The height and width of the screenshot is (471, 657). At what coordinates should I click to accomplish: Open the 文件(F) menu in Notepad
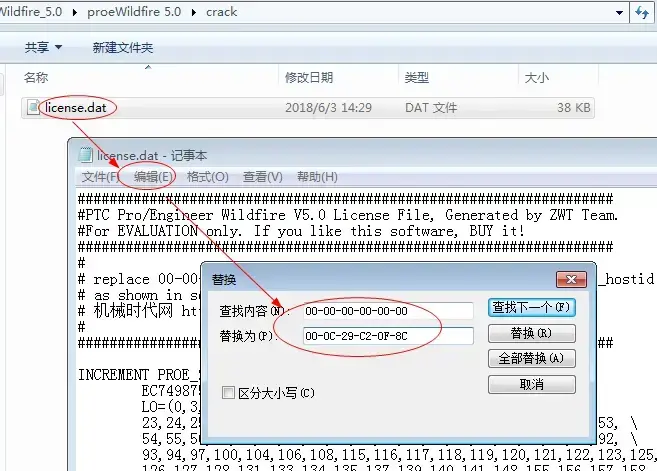[100, 177]
